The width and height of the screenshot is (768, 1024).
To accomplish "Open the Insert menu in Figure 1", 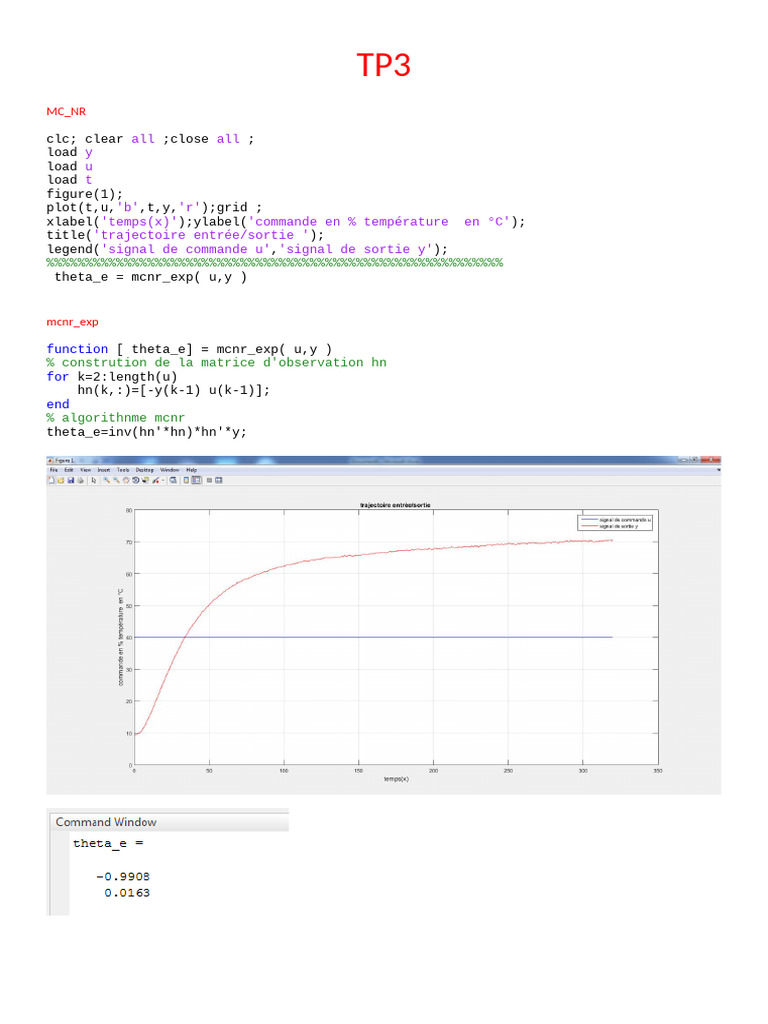I will 104,470.
